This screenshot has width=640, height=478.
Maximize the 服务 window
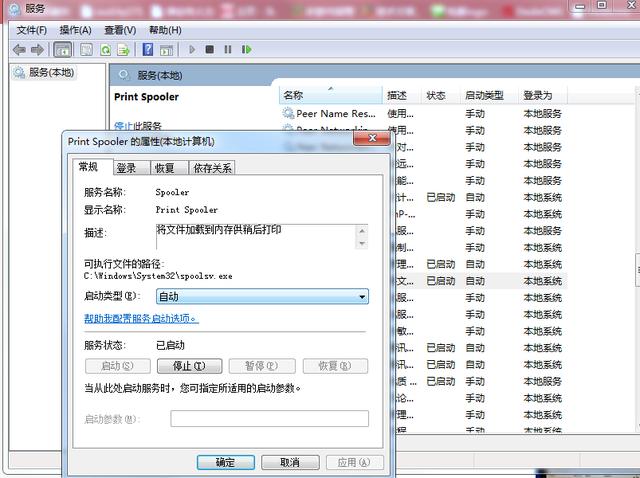click(x=602, y=5)
